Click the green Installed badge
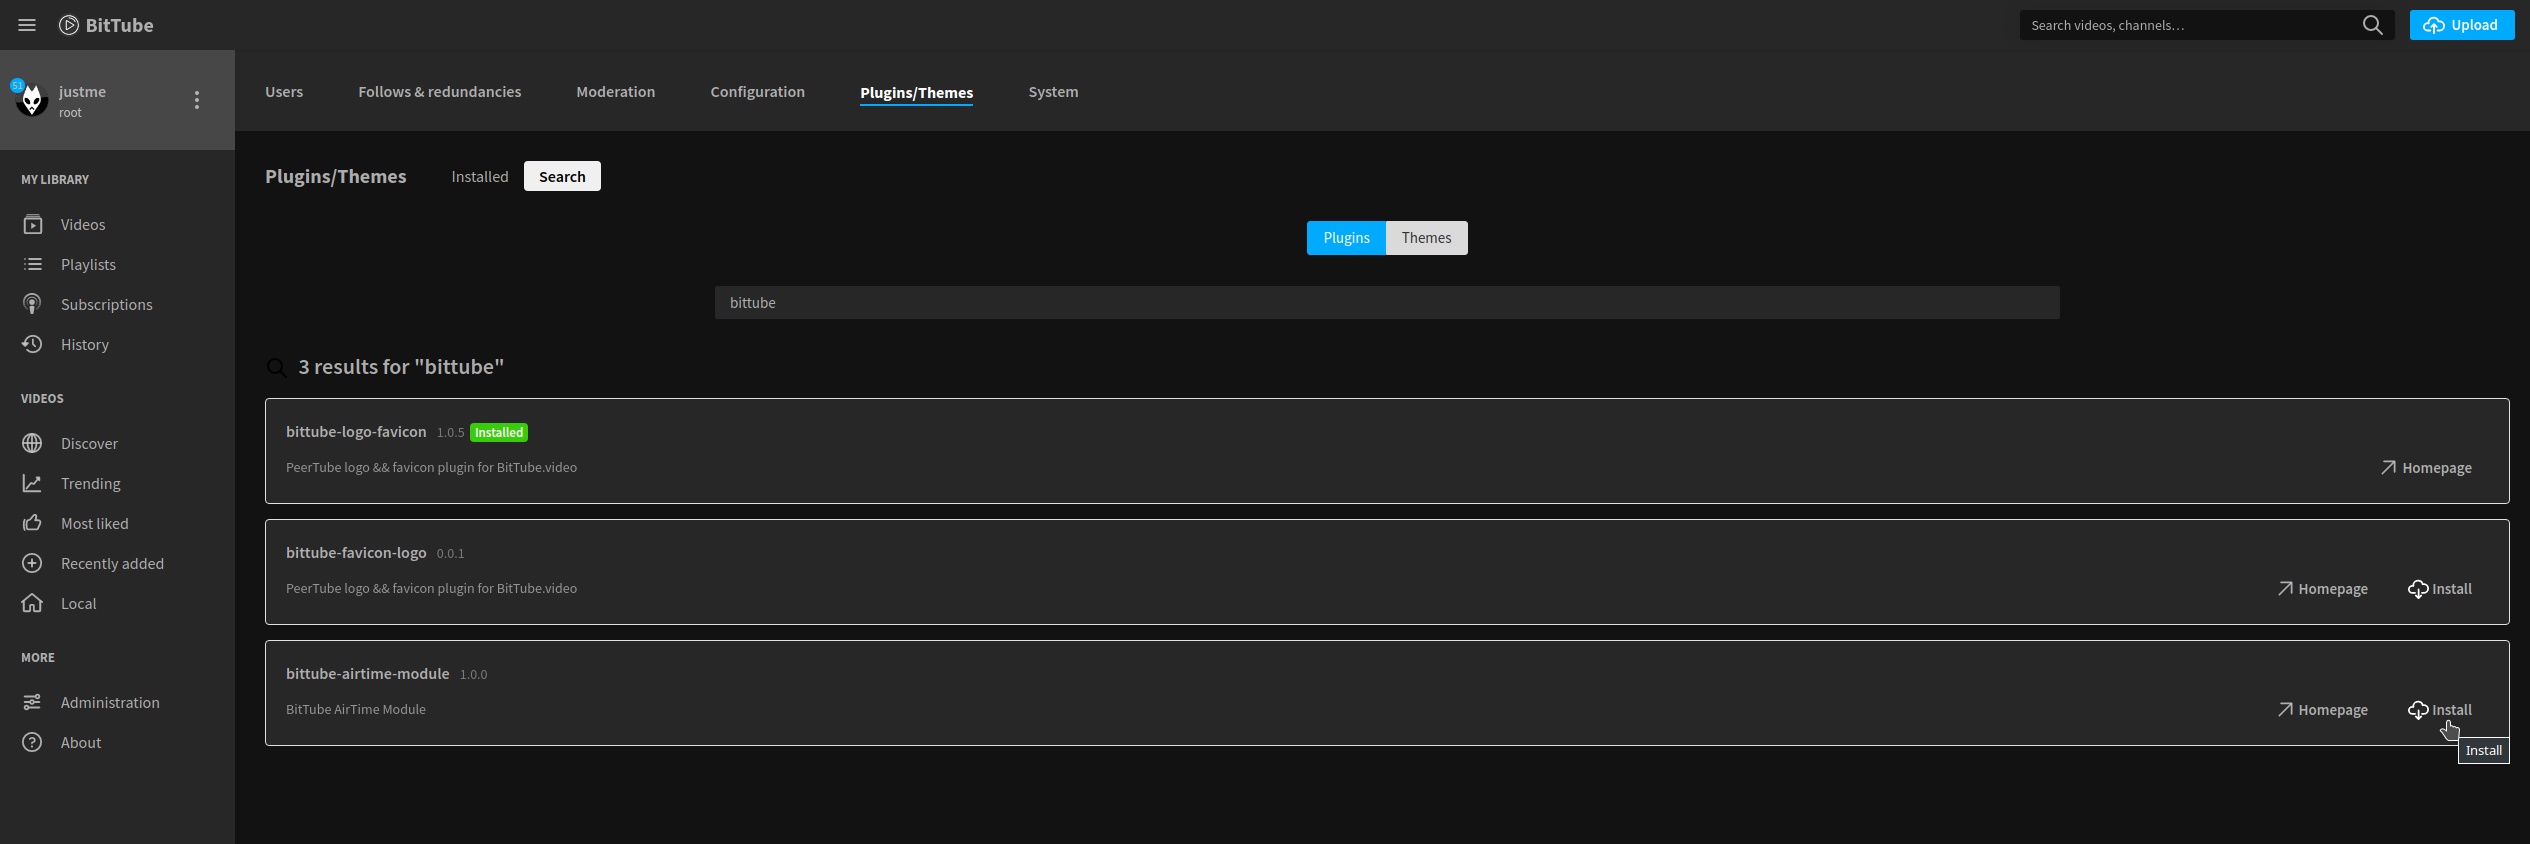 pyautogui.click(x=499, y=433)
